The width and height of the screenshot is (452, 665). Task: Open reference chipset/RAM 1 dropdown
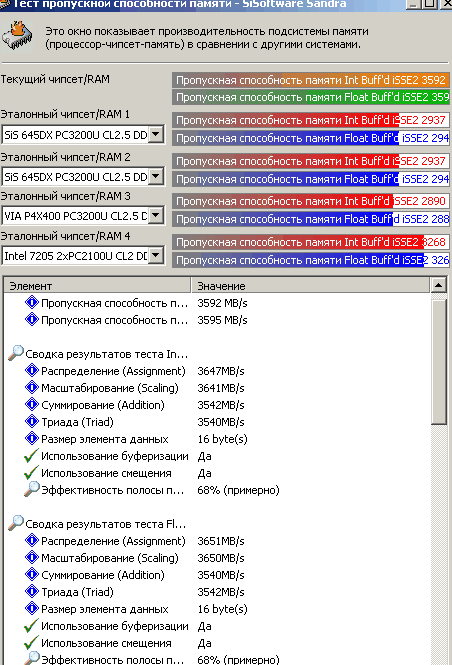pyautogui.click(x=156, y=135)
